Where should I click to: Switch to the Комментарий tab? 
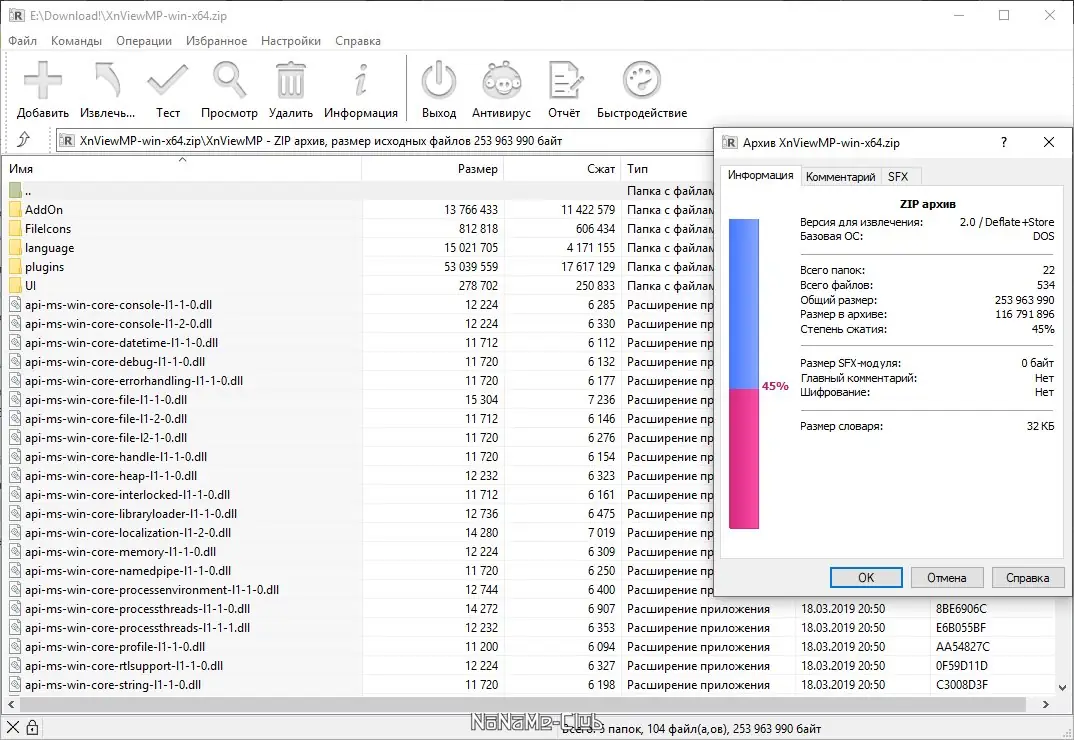tap(840, 176)
